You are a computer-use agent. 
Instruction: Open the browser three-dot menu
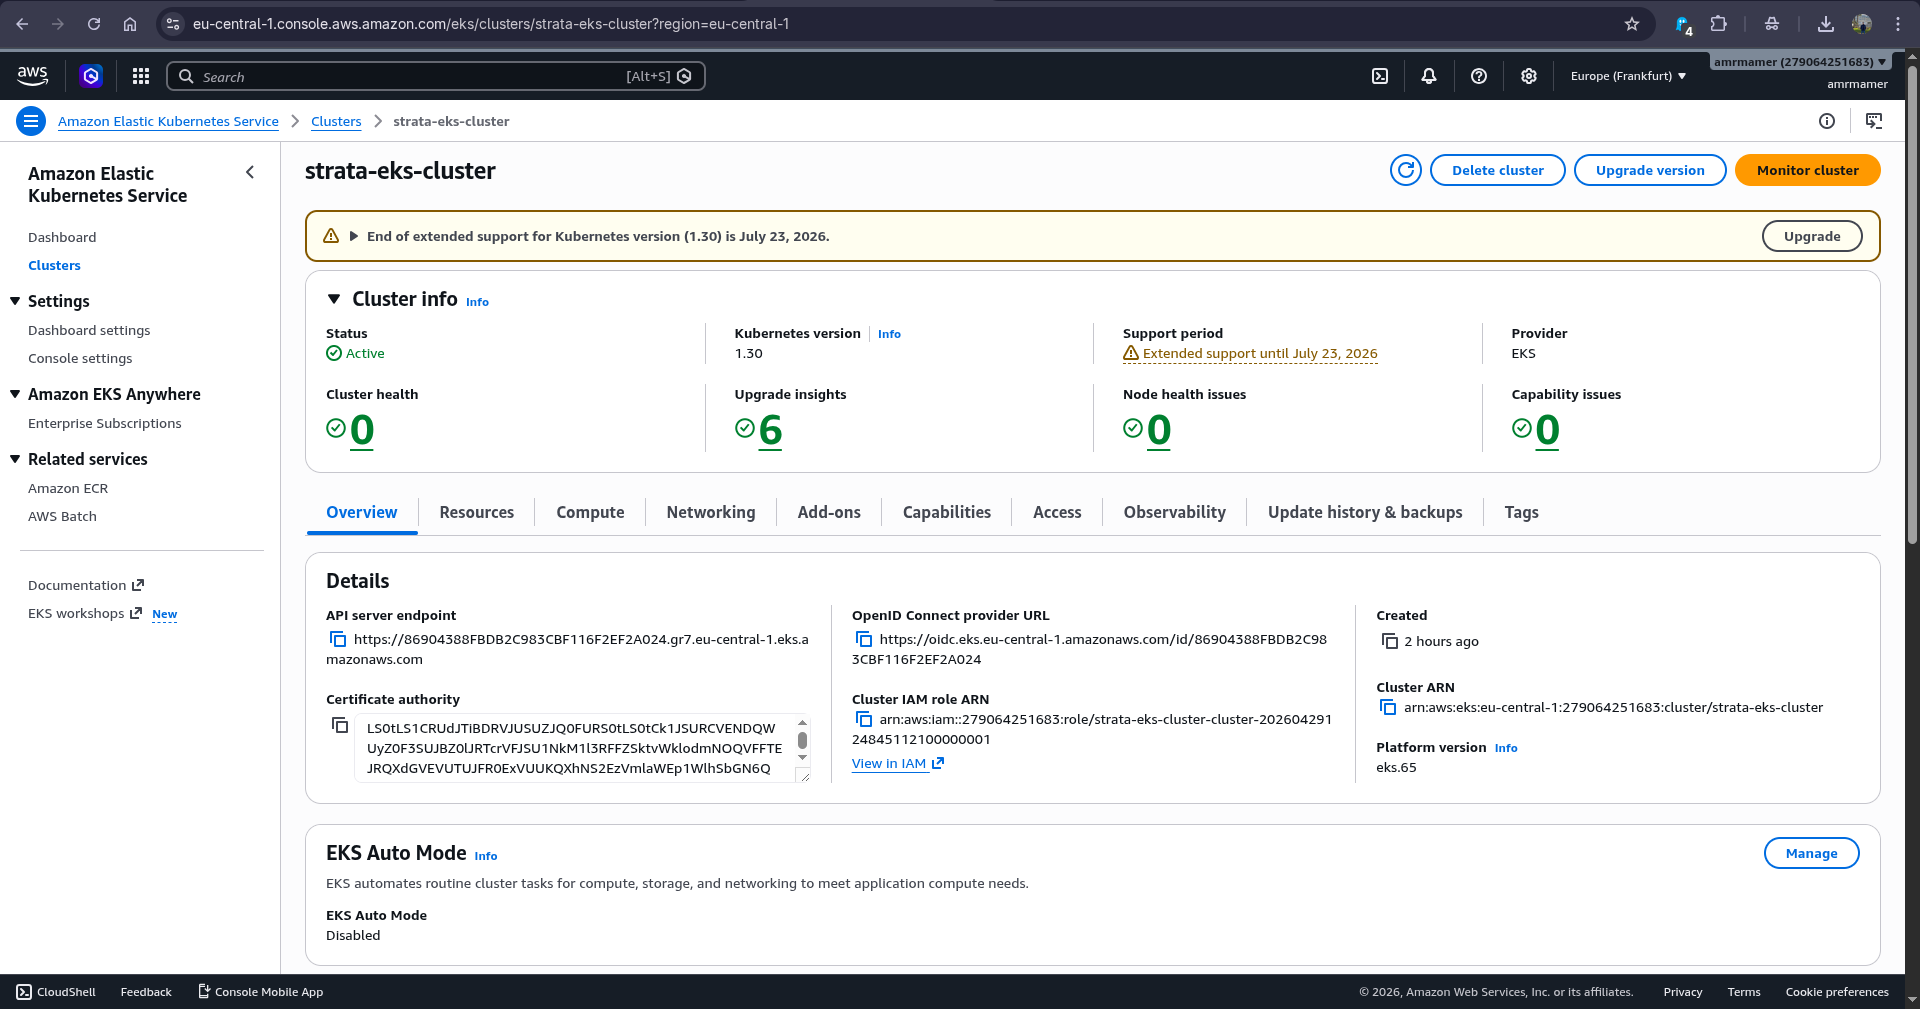(x=1898, y=24)
